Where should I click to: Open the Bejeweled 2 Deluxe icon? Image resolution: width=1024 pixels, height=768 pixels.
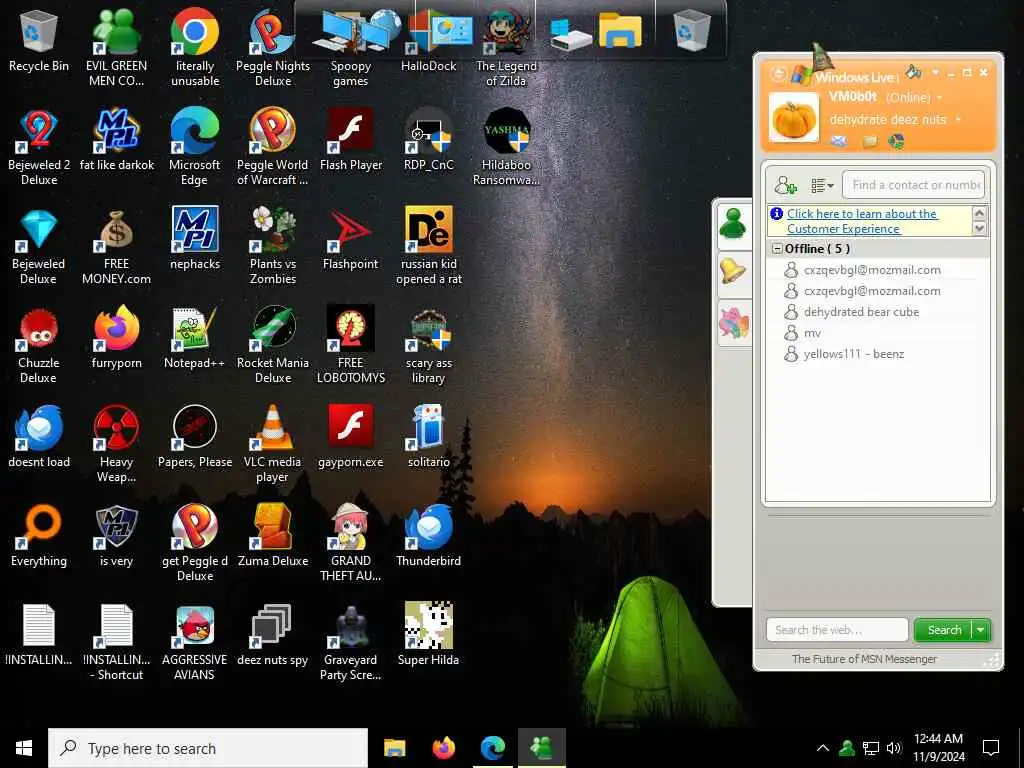(39, 147)
